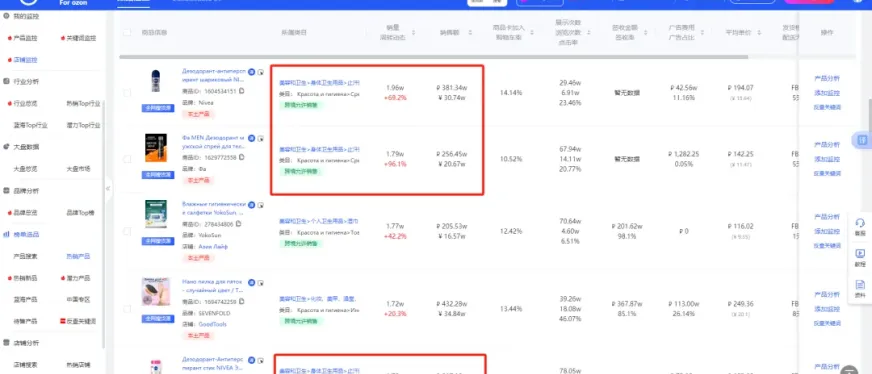Open the Нано пилка product thumbnail
This screenshot has width=872, height=374.
pyautogui.click(x=156, y=292)
